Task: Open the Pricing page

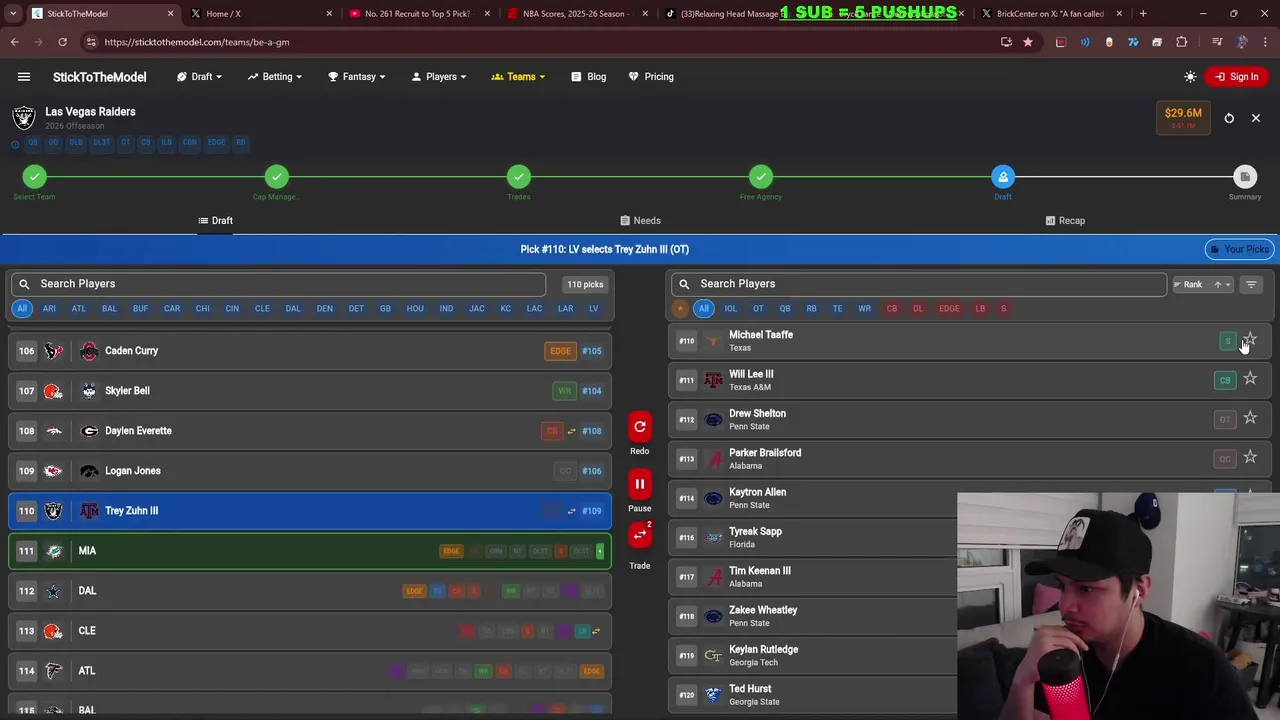Action: 651,77
